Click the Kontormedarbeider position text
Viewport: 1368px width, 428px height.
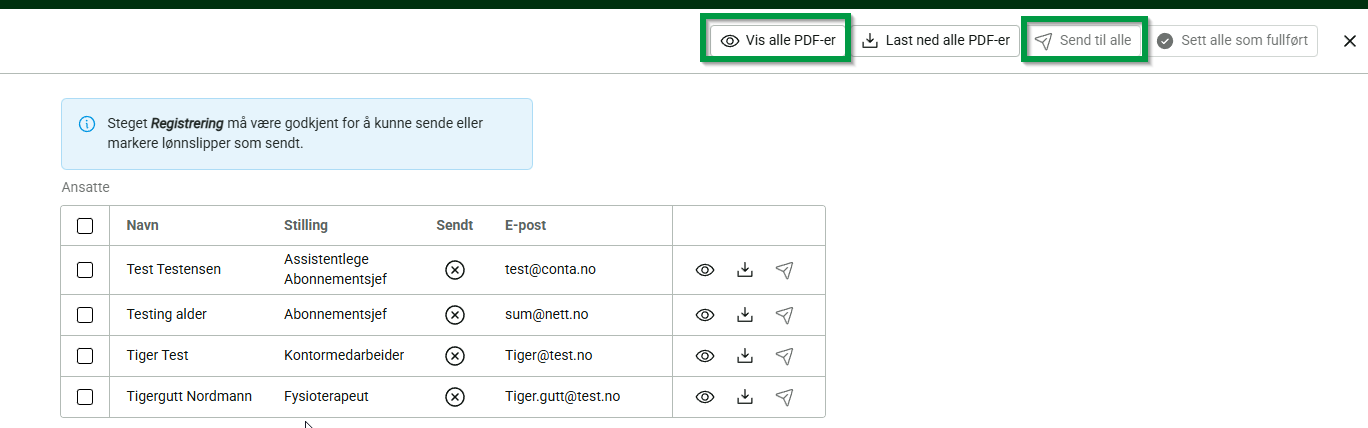344,356
